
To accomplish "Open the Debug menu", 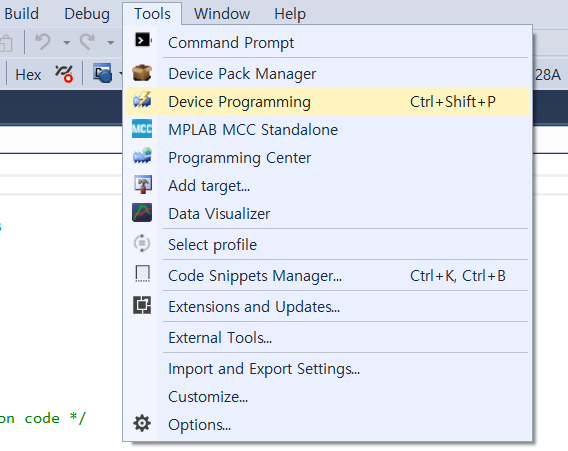I will click(x=87, y=14).
